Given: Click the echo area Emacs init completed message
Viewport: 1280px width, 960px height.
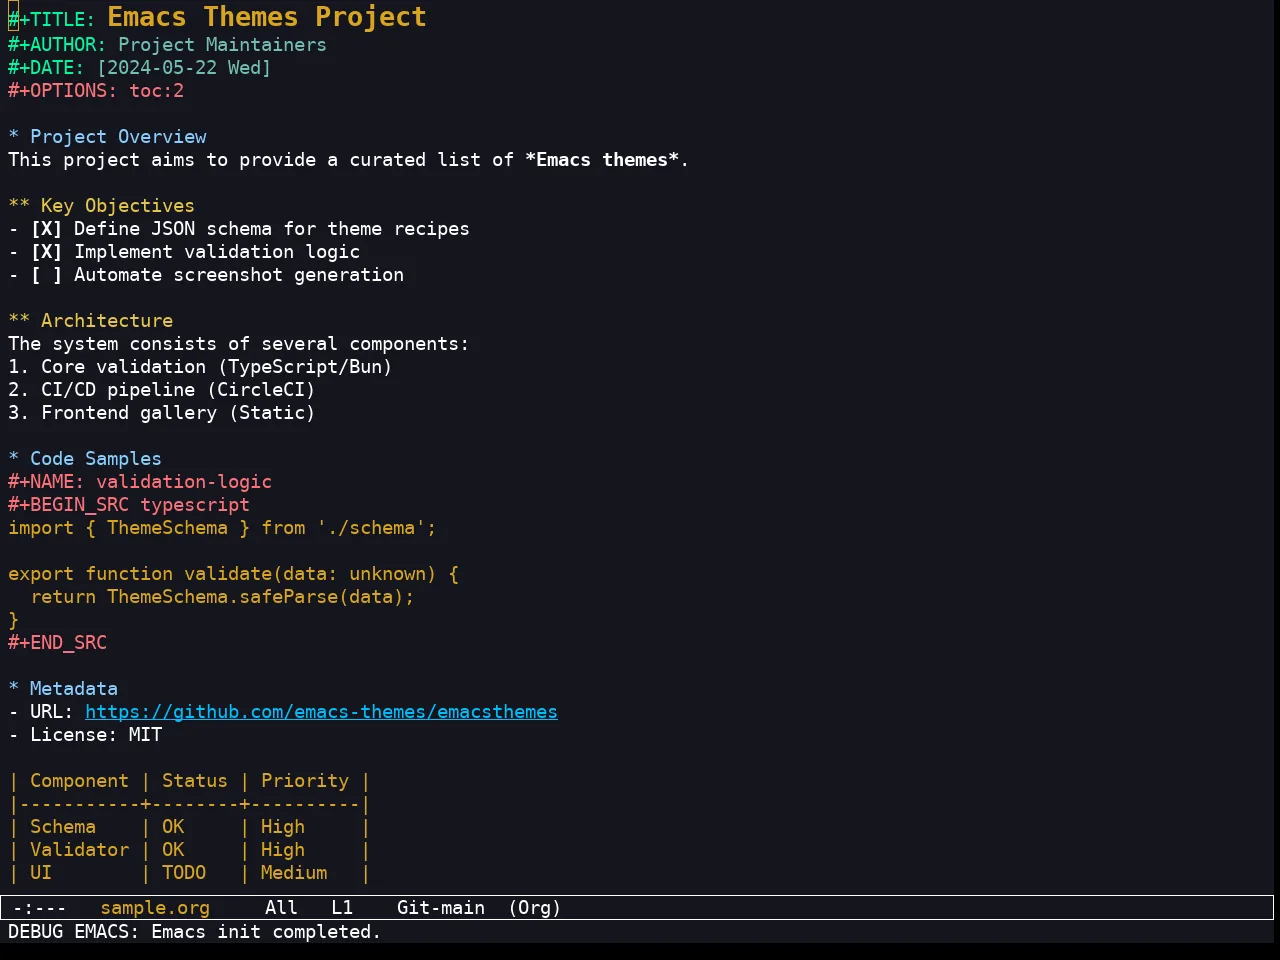Looking at the screenshot, I should tap(195, 932).
